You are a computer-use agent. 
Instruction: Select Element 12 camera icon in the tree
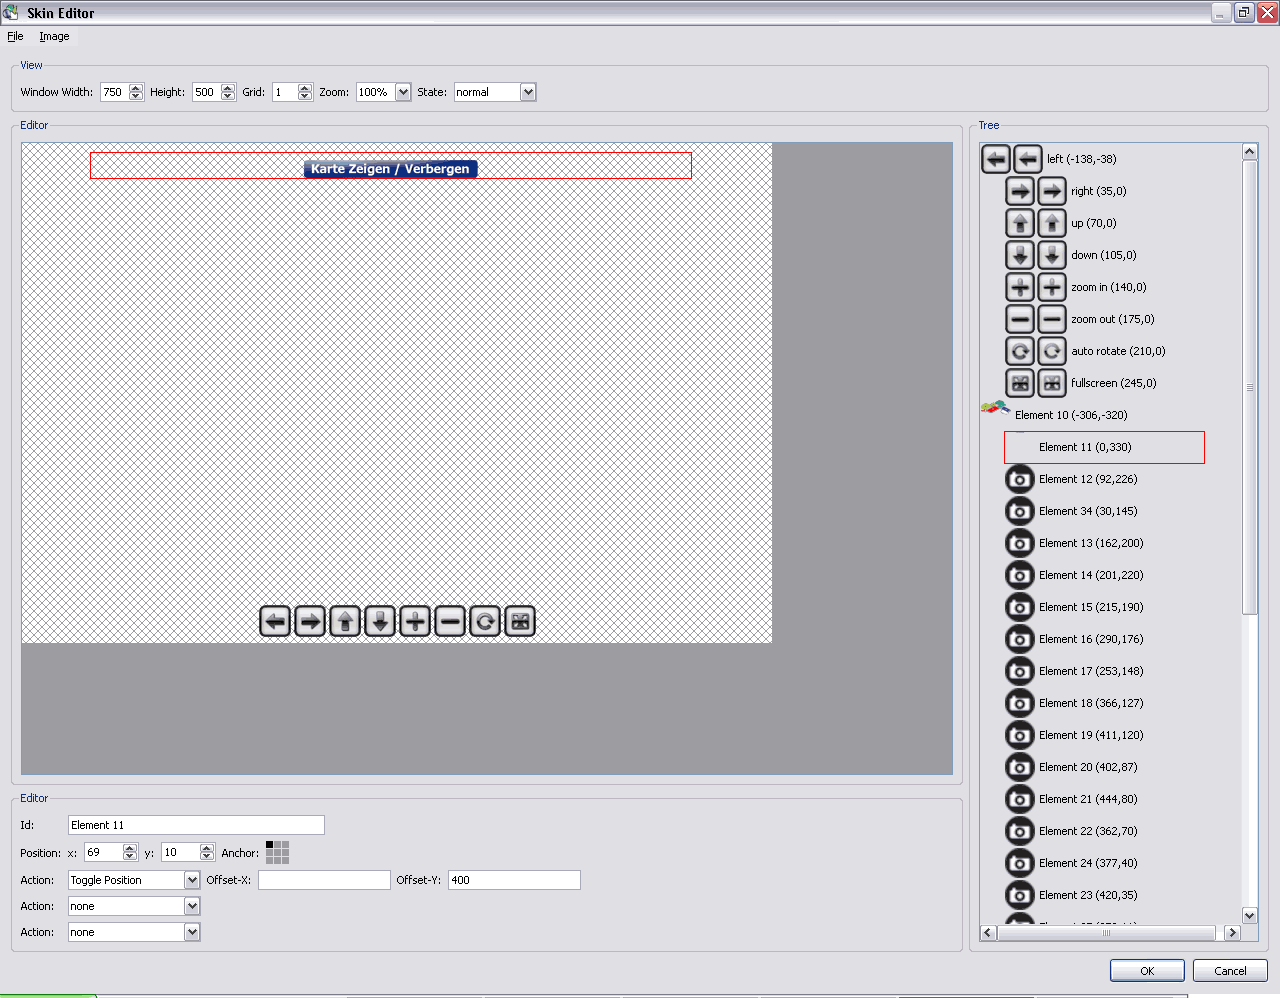click(1019, 479)
